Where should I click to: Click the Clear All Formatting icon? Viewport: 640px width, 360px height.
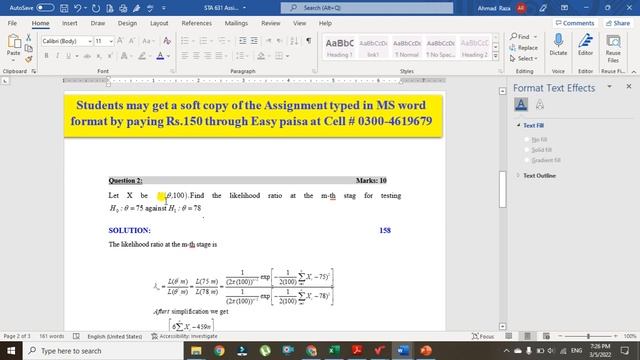[167, 41]
